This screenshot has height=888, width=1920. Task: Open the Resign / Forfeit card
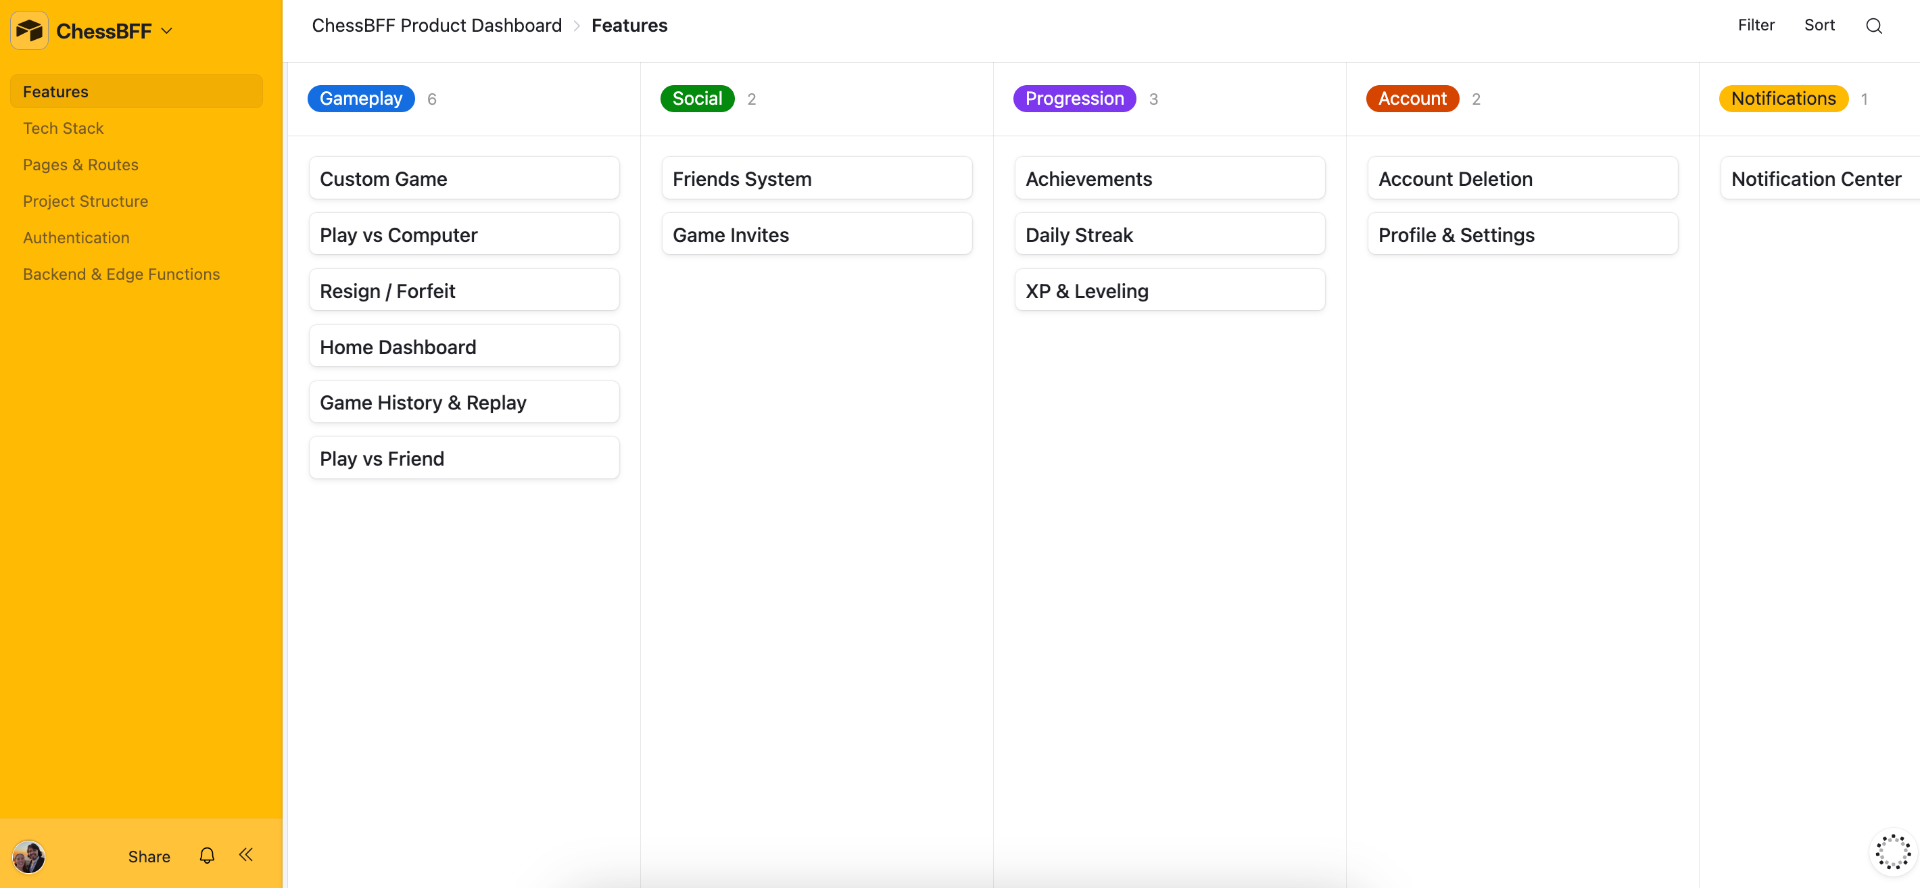click(464, 290)
